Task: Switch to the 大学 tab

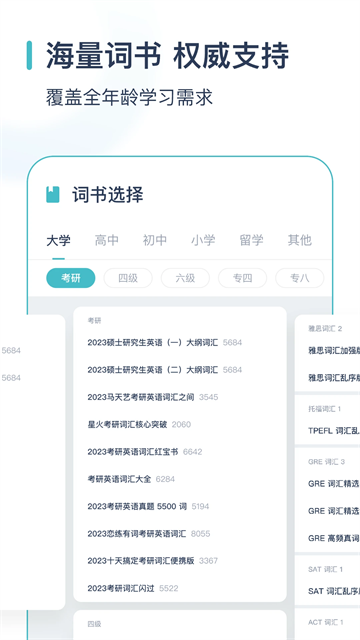Action: (58, 240)
